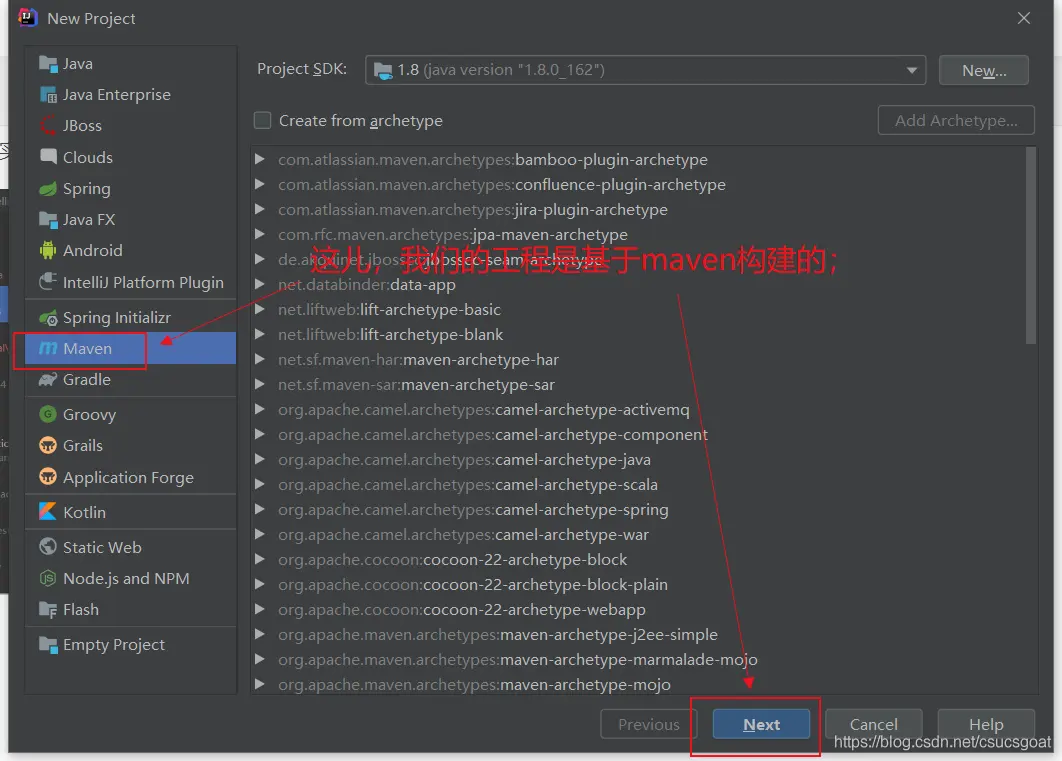
Task: Expand the camel-archetype-activemq entry arrow
Action: pos(260,410)
